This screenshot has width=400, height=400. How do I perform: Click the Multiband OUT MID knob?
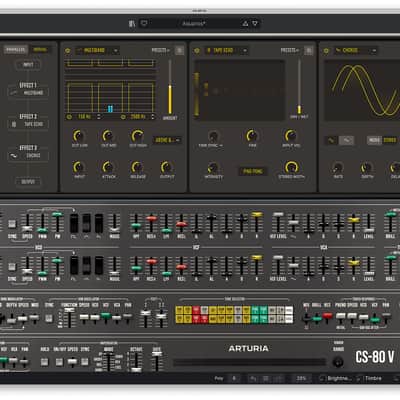point(108,136)
